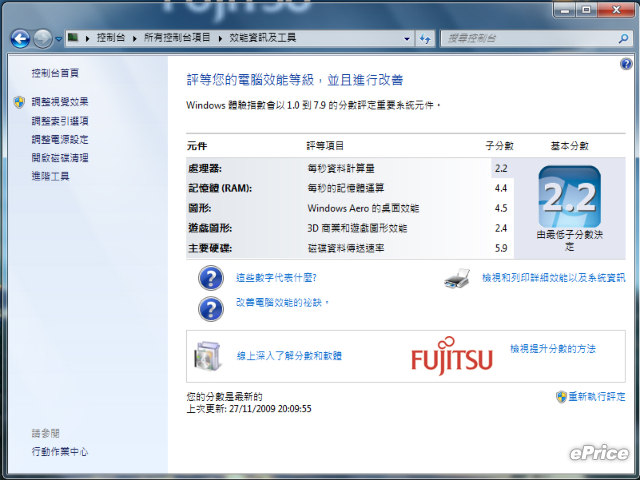Click the graphics subscore 4.5

501,208
